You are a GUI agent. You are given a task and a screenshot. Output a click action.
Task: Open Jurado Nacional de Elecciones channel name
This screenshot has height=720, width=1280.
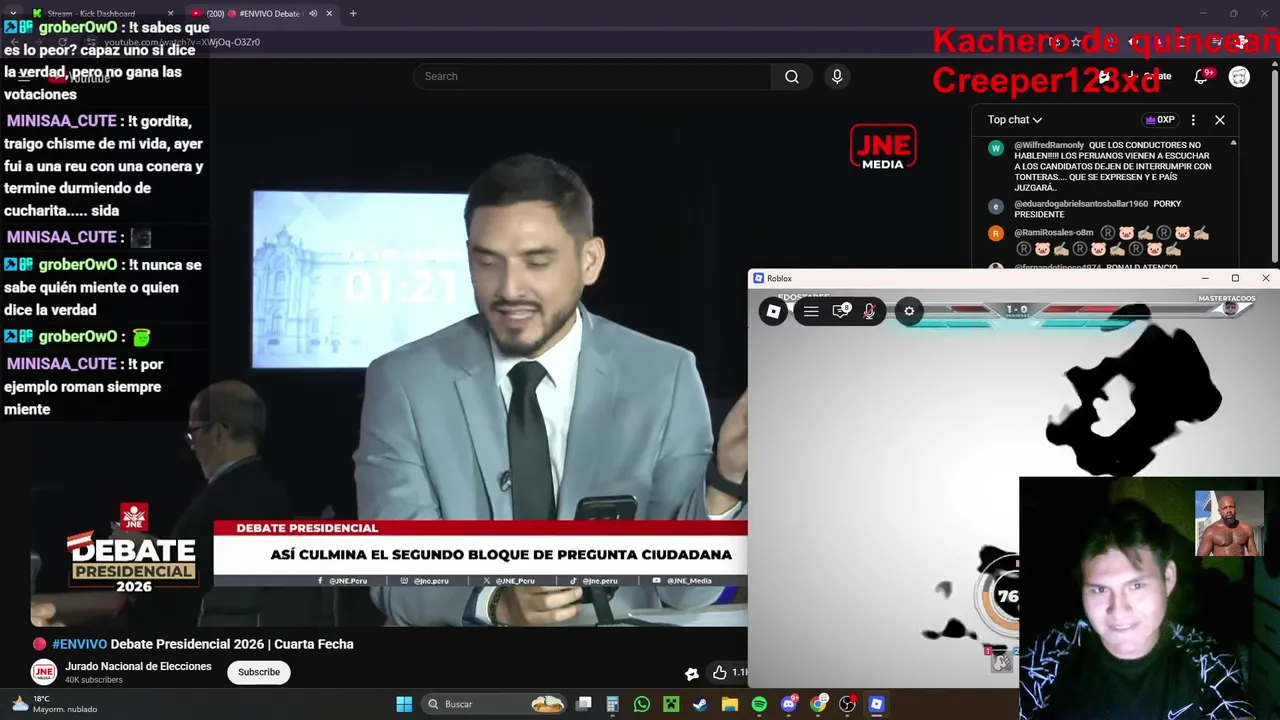(138, 666)
